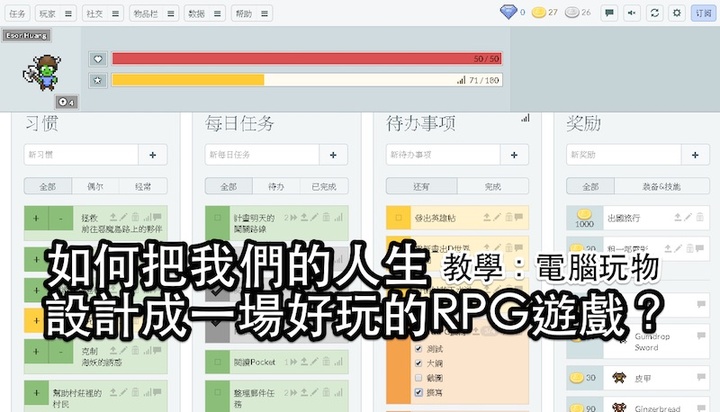Switch to the 已完成 dailies tab
Screen dimensions: 720x412
(324, 186)
